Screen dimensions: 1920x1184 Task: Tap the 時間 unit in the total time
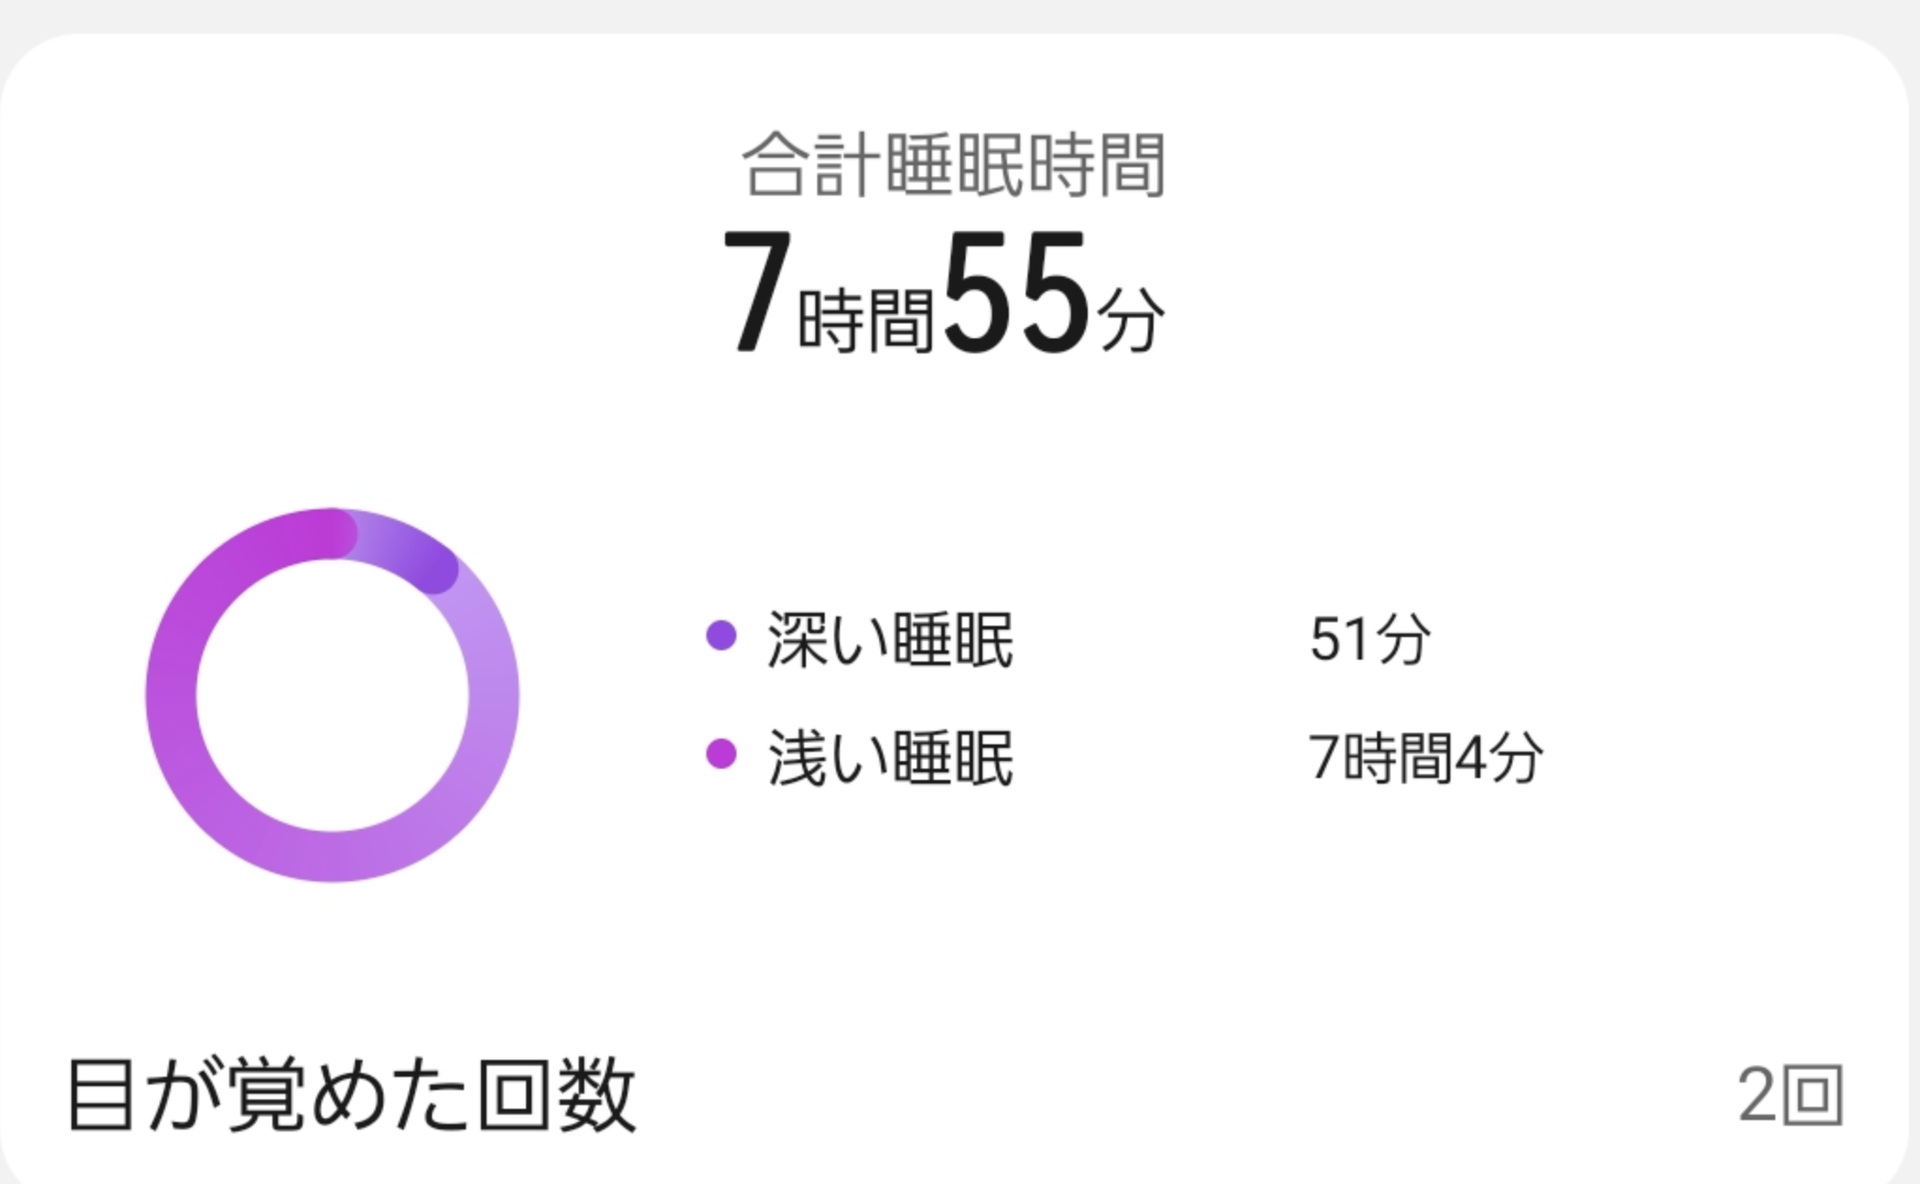tap(866, 321)
